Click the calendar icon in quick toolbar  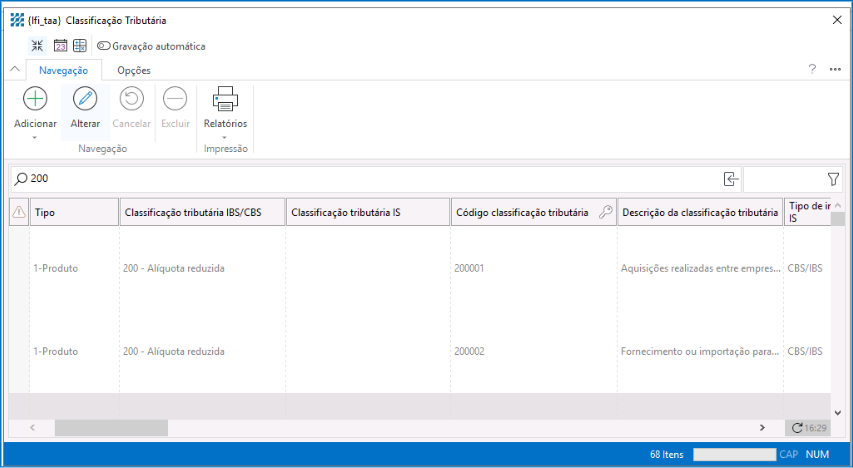[x=60, y=46]
